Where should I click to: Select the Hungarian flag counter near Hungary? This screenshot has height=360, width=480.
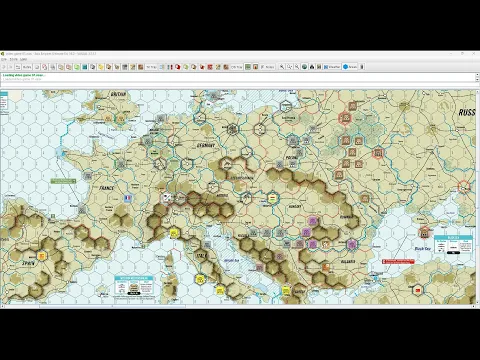click(272, 199)
